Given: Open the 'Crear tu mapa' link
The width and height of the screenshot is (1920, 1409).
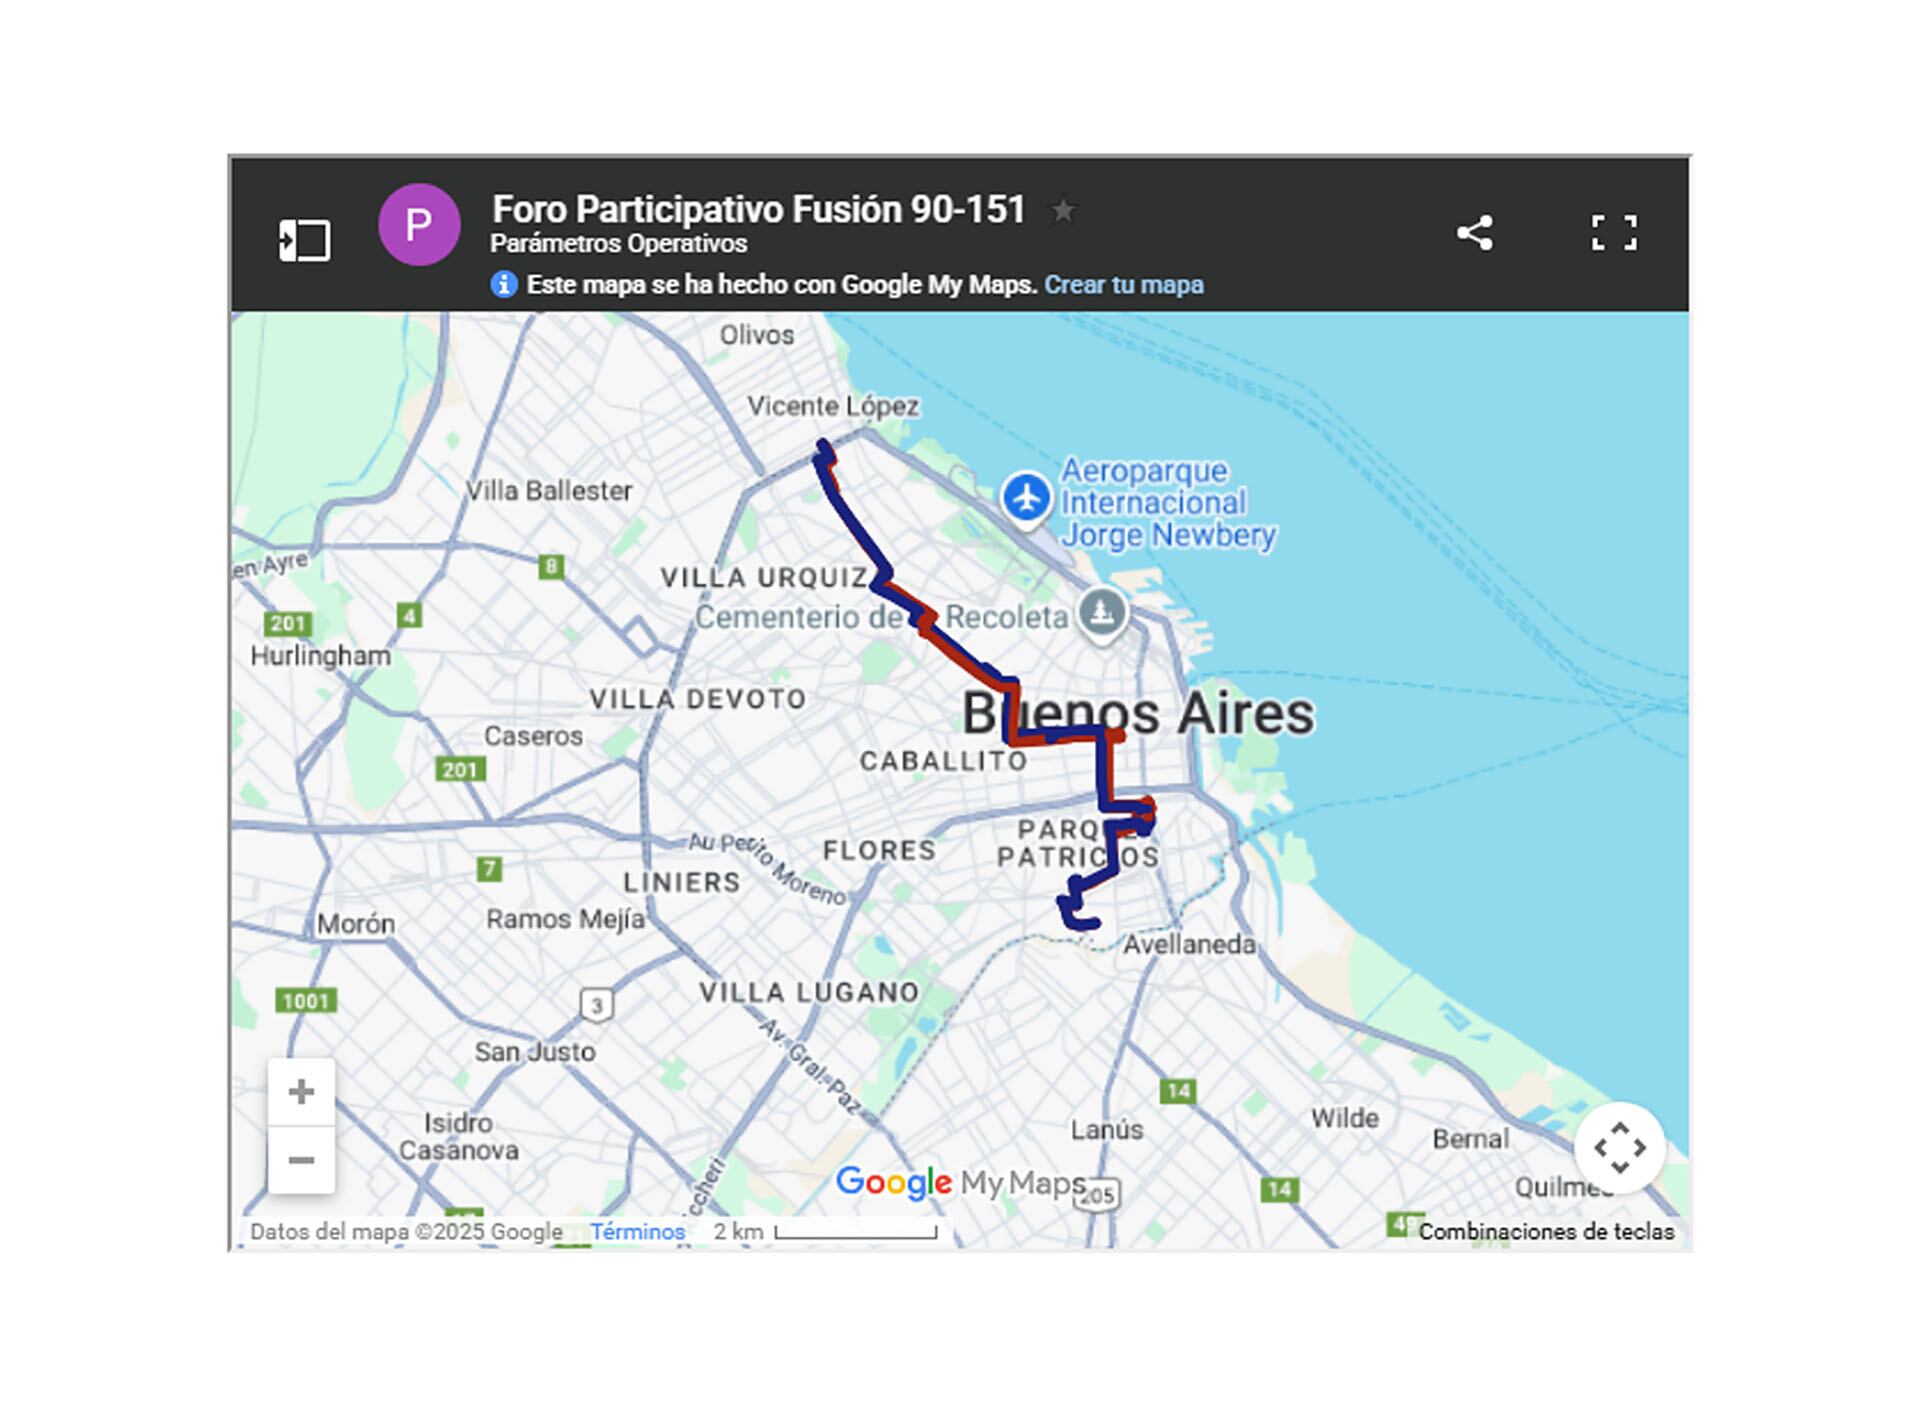Looking at the screenshot, I should point(1123,285).
